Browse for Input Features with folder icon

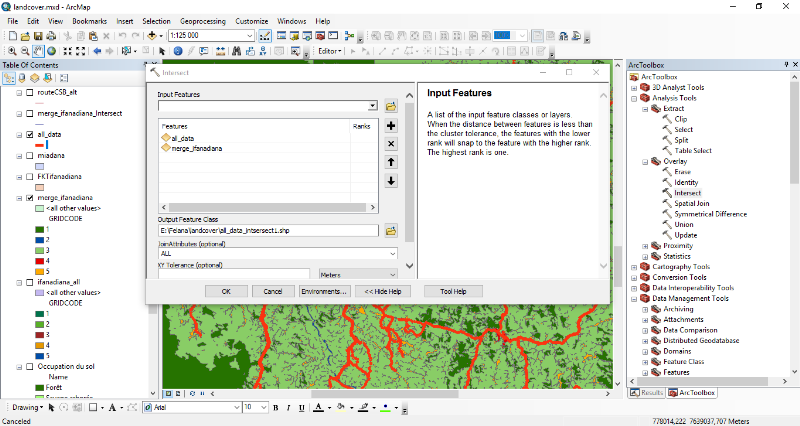click(x=391, y=105)
